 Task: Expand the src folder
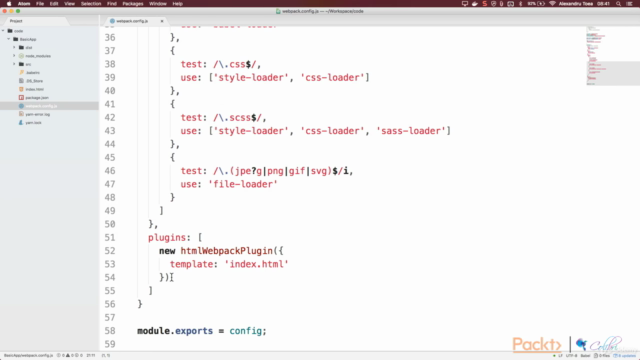coord(14,64)
